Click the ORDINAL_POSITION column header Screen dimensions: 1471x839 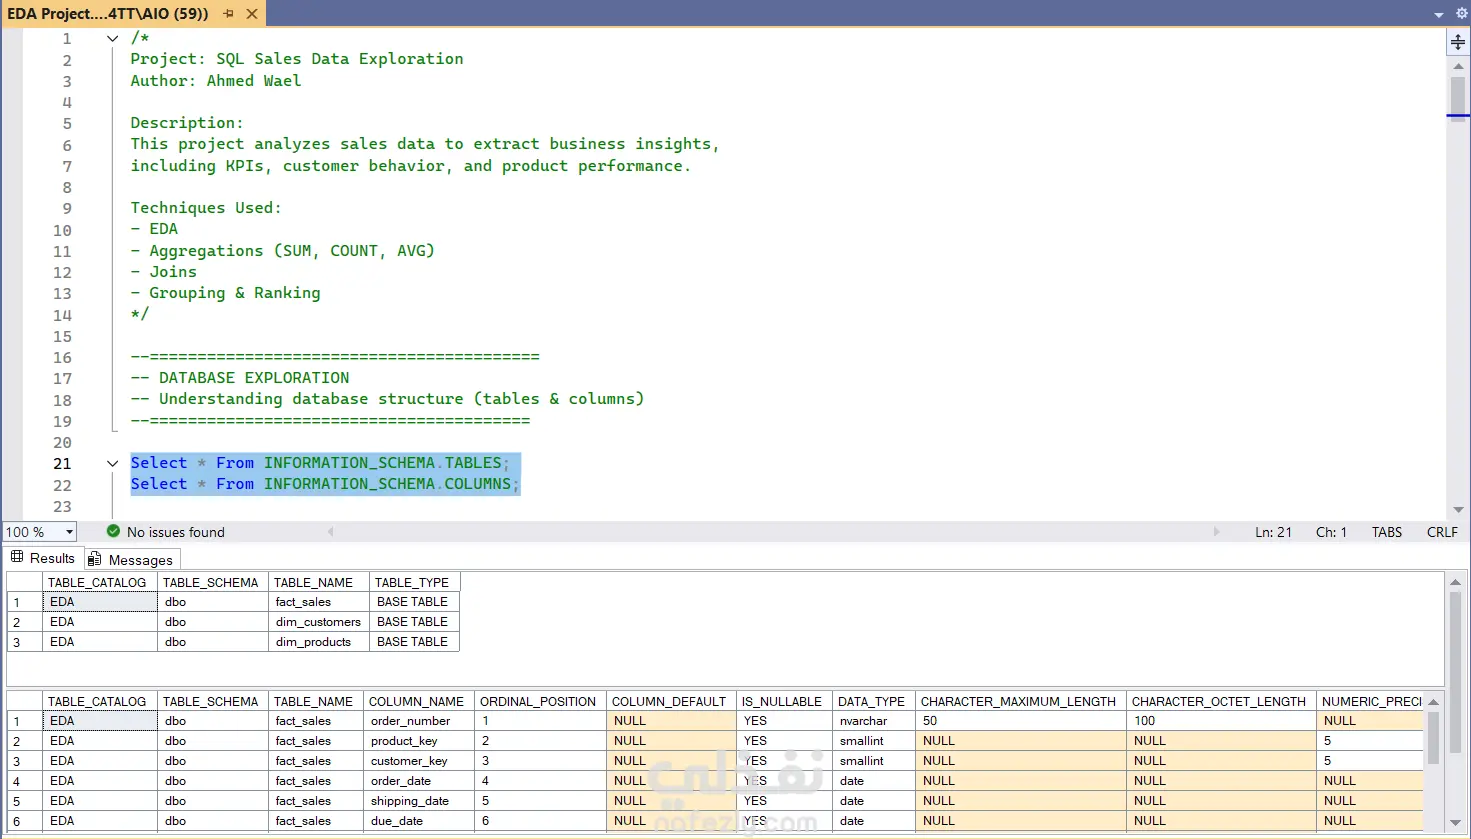tap(538, 701)
